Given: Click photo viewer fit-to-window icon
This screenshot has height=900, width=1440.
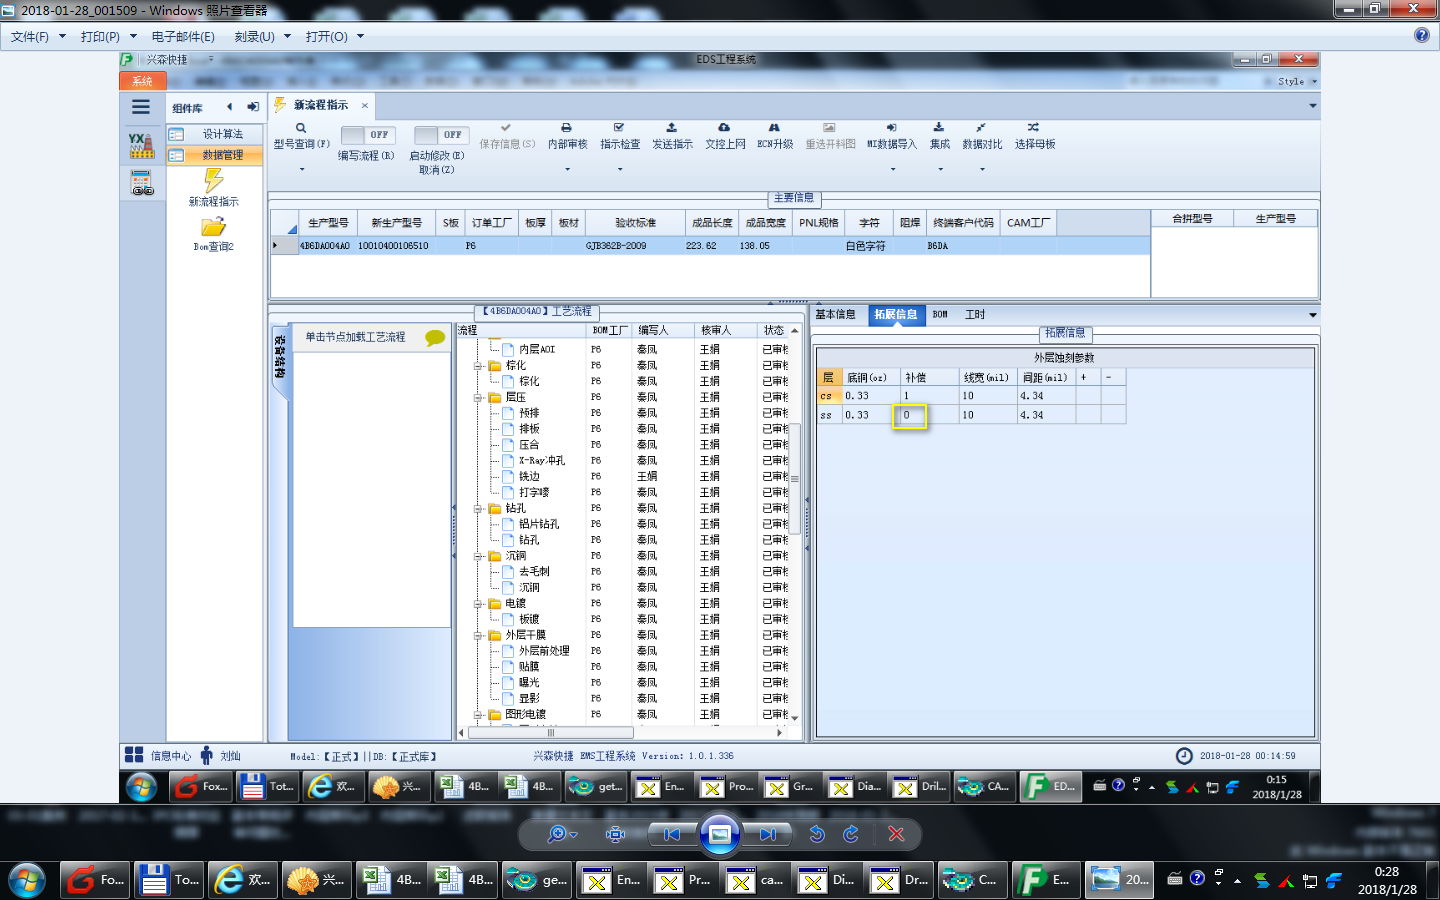Looking at the screenshot, I should (x=616, y=834).
